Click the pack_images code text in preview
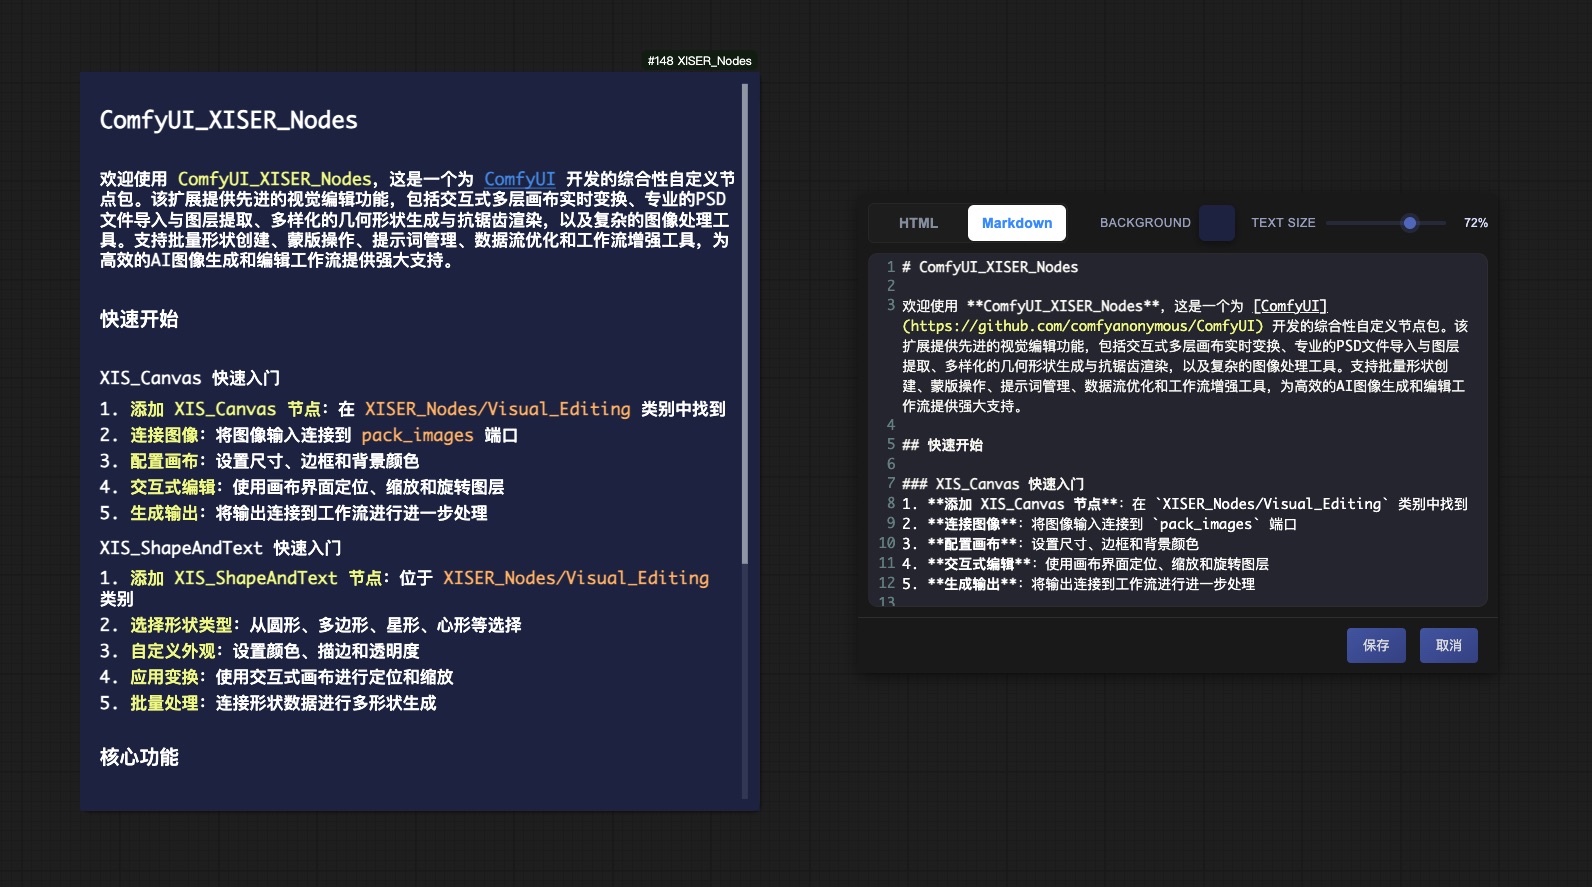 coord(417,435)
